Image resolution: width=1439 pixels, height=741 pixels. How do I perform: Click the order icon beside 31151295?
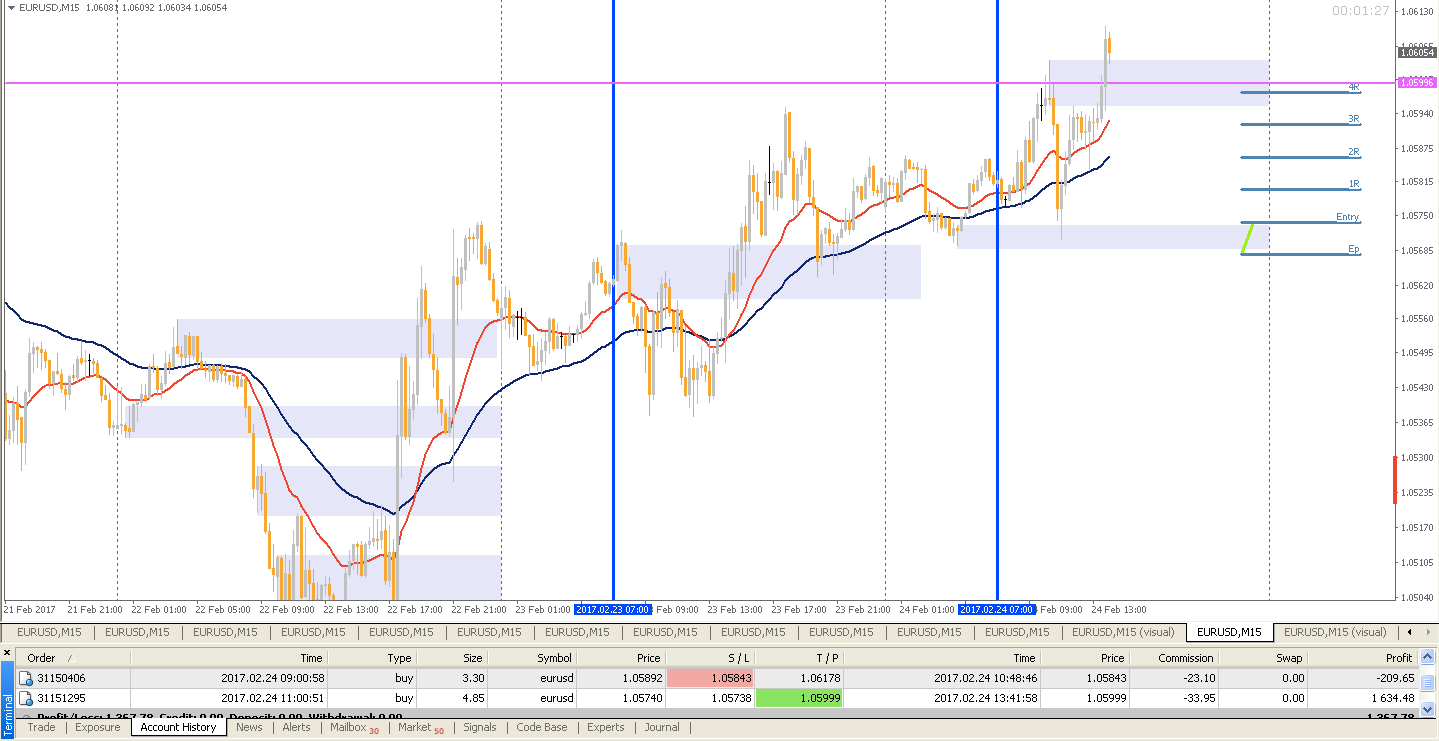pyautogui.click(x=26, y=698)
